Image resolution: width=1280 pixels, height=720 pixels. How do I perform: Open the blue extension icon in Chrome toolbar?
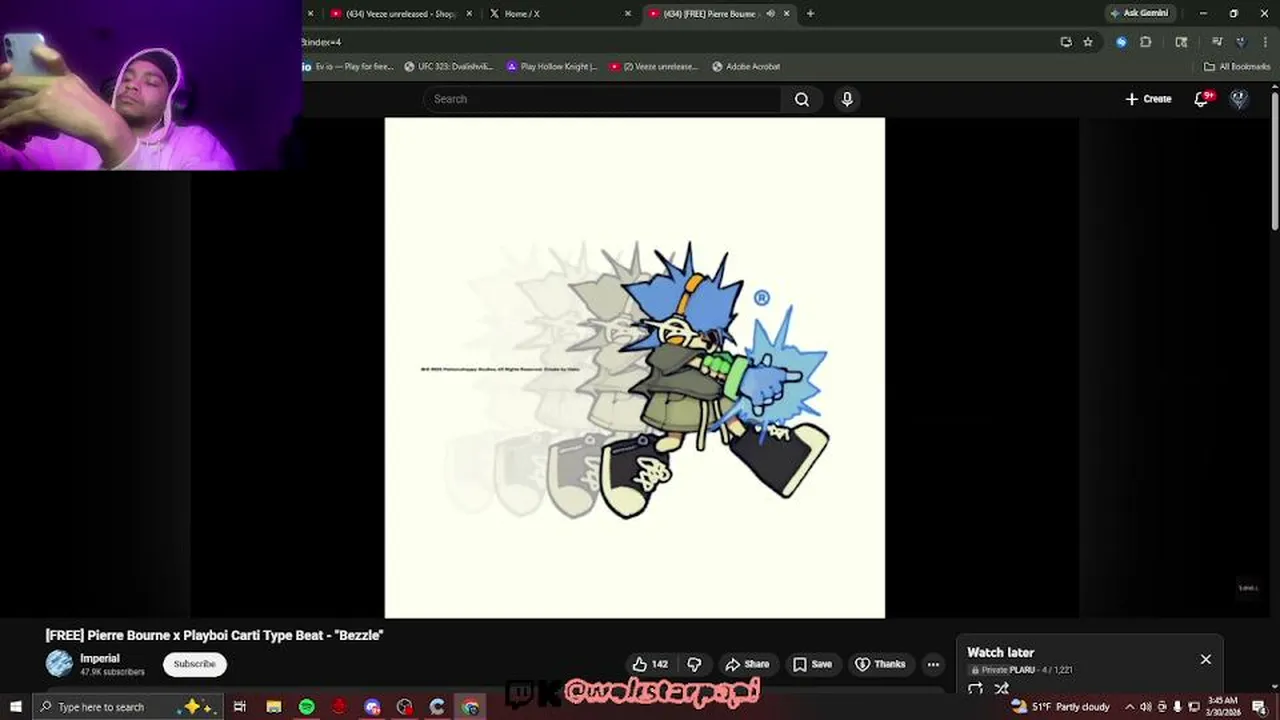point(1121,42)
